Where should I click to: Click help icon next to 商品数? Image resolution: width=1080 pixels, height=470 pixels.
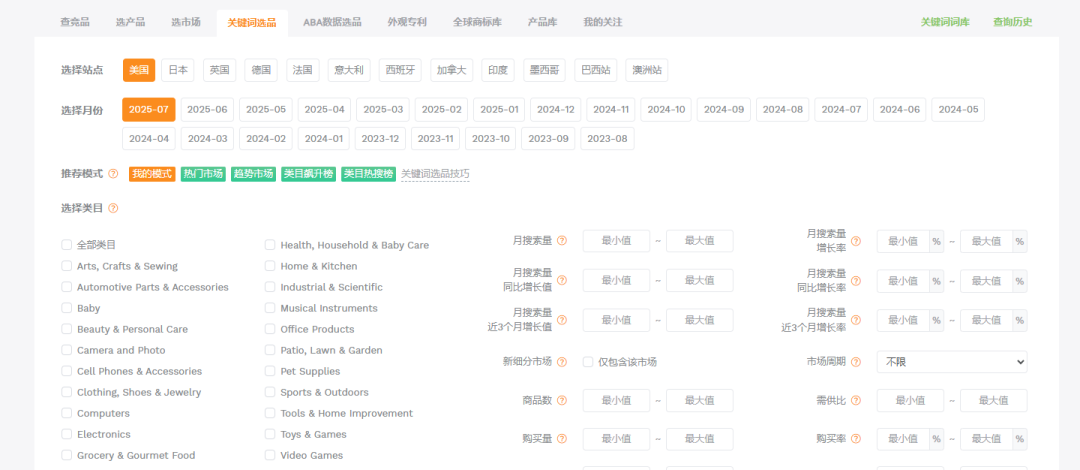562,400
